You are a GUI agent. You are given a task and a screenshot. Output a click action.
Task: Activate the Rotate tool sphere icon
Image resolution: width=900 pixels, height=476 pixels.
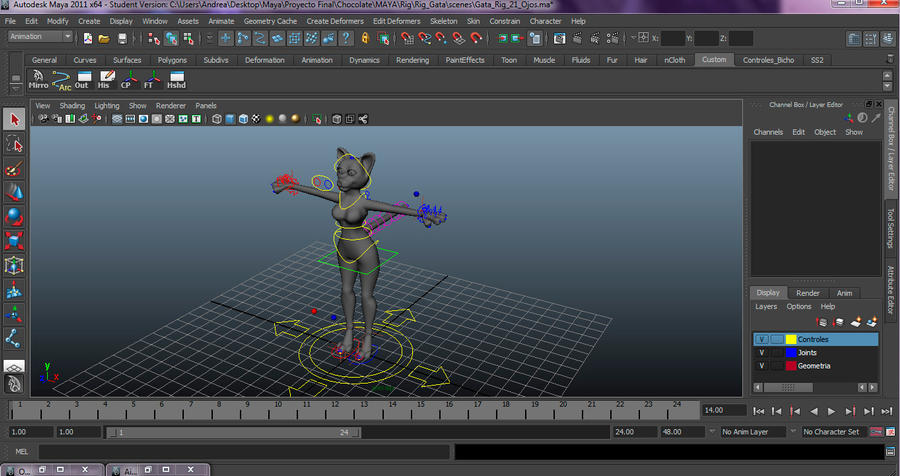tap(14, 216)
